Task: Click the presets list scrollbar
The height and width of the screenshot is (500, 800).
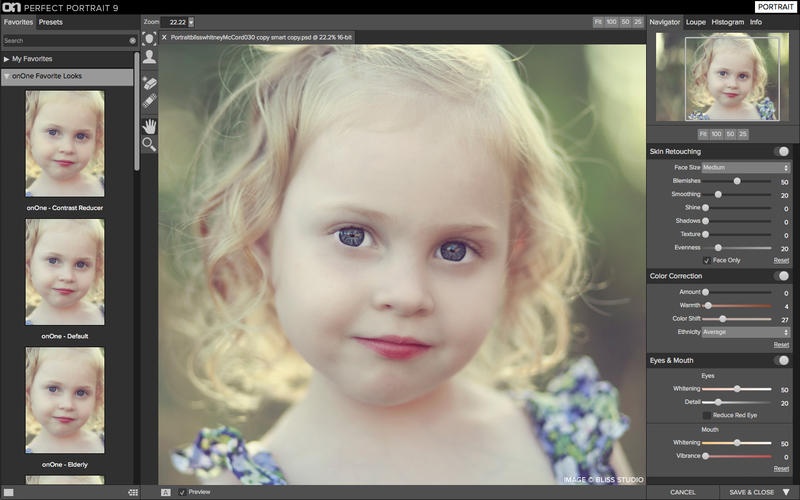Action: pos(136,111)
